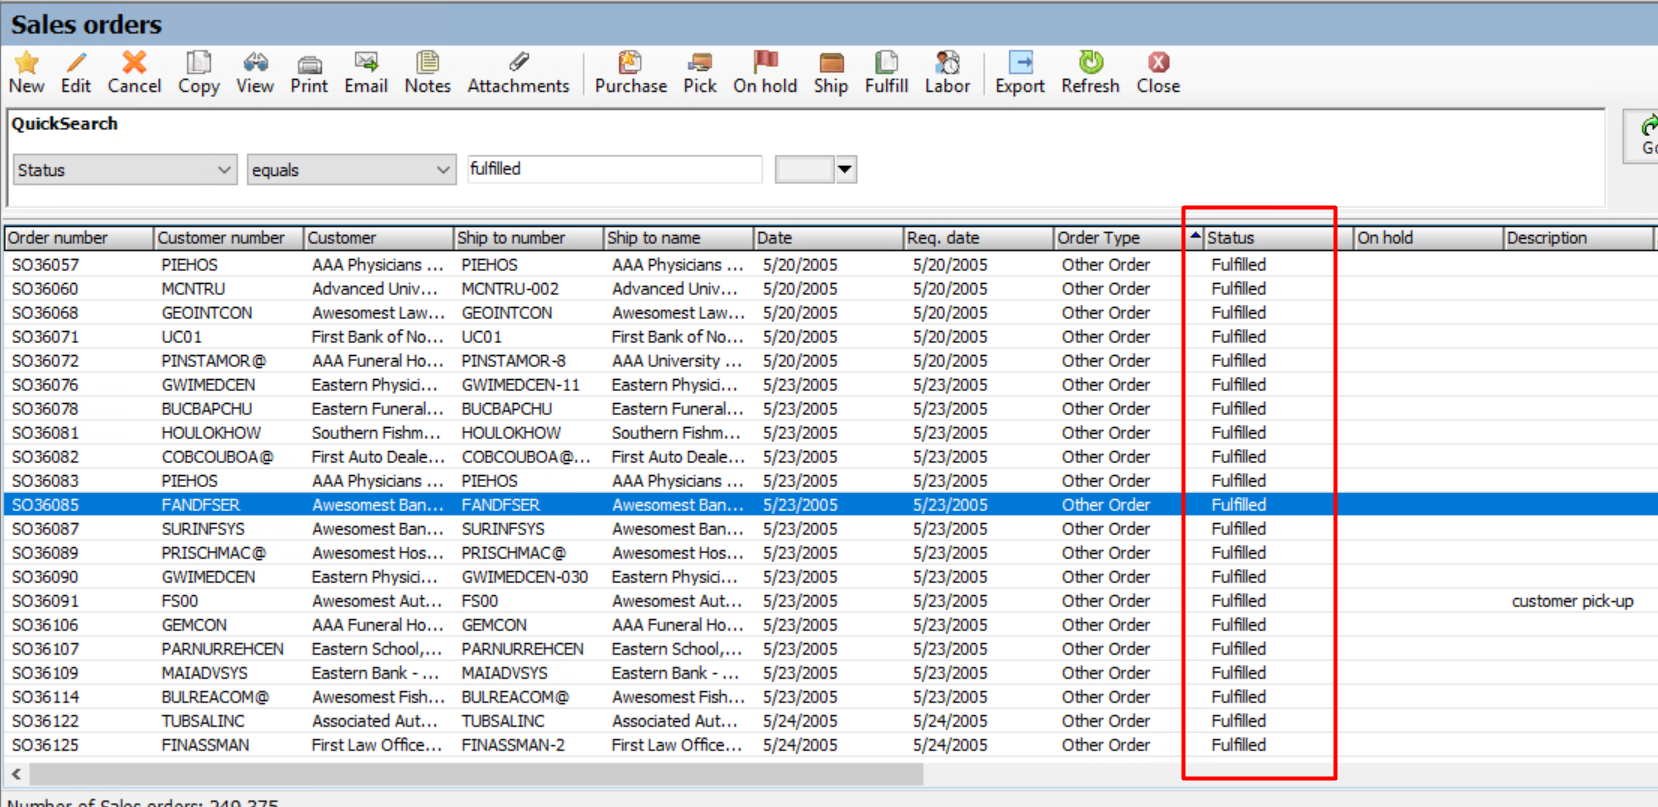Viewport: 1658px width, 807px height.
Task: Select order SO36083 row
Action: tap(829, 481)
